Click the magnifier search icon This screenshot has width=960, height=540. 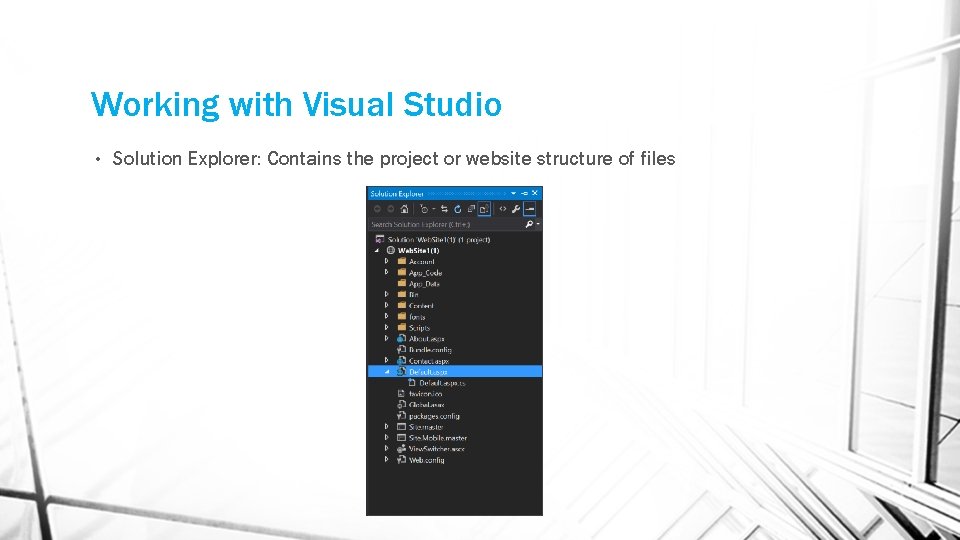(x=529, y=225)
